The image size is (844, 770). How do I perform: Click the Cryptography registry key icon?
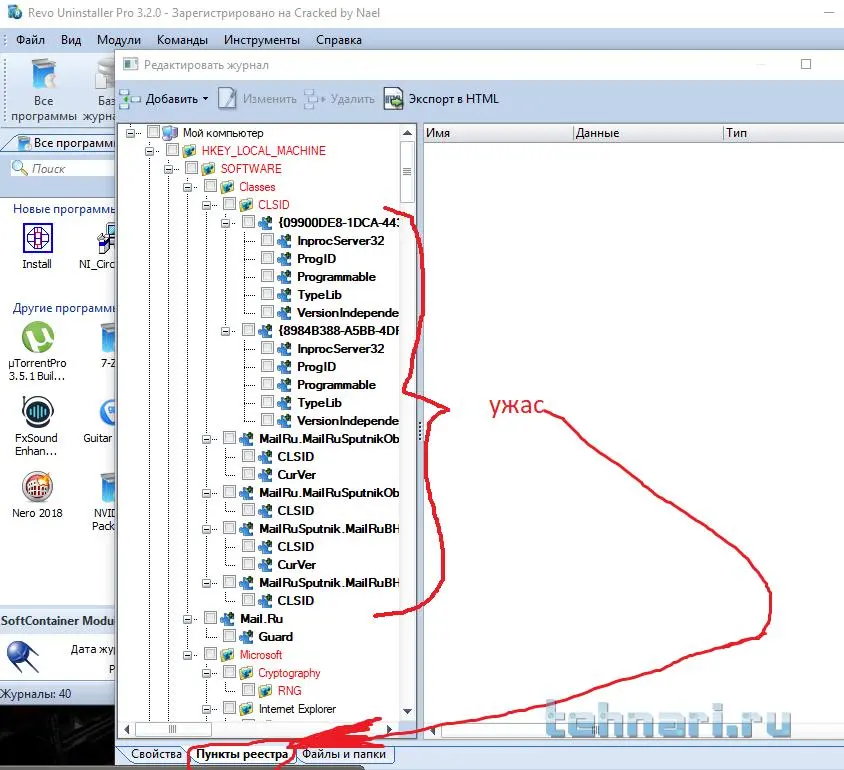(x=246, y=673)
